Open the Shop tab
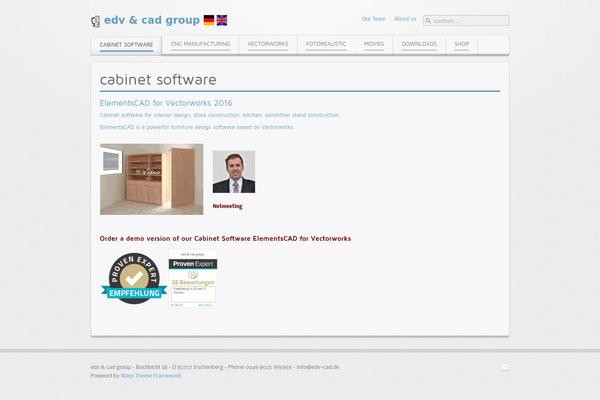Image resolution: width=600 pixels, height=400 pixels. click(x=461, y=44)
